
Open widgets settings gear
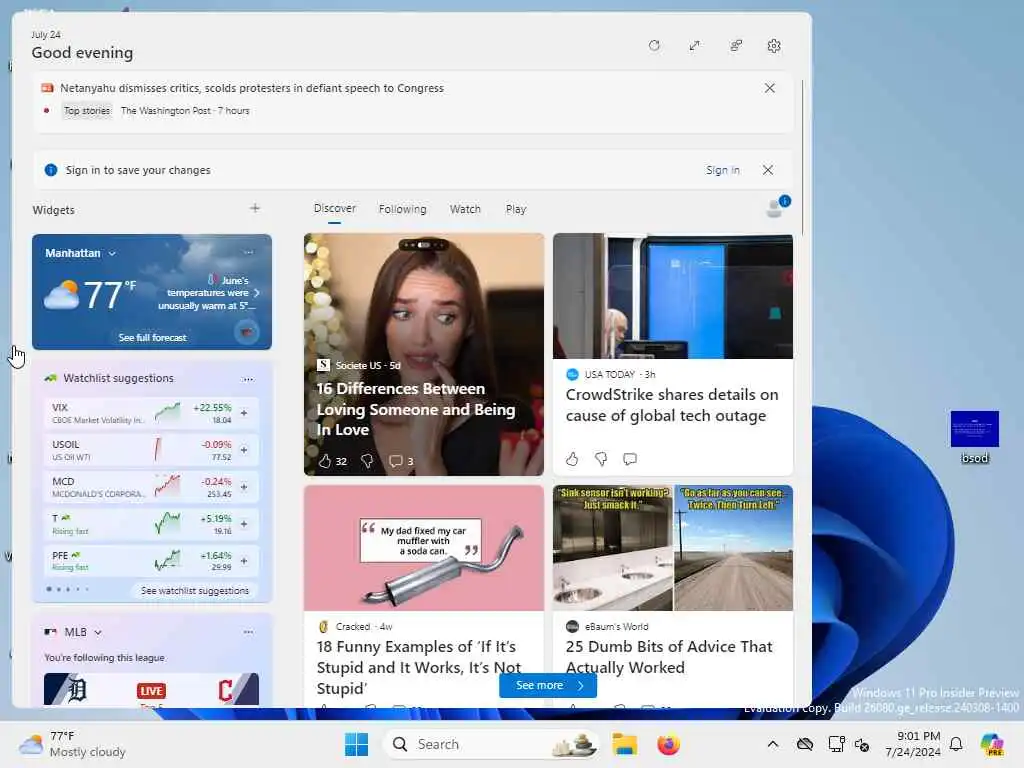click(x=774, y=46)
